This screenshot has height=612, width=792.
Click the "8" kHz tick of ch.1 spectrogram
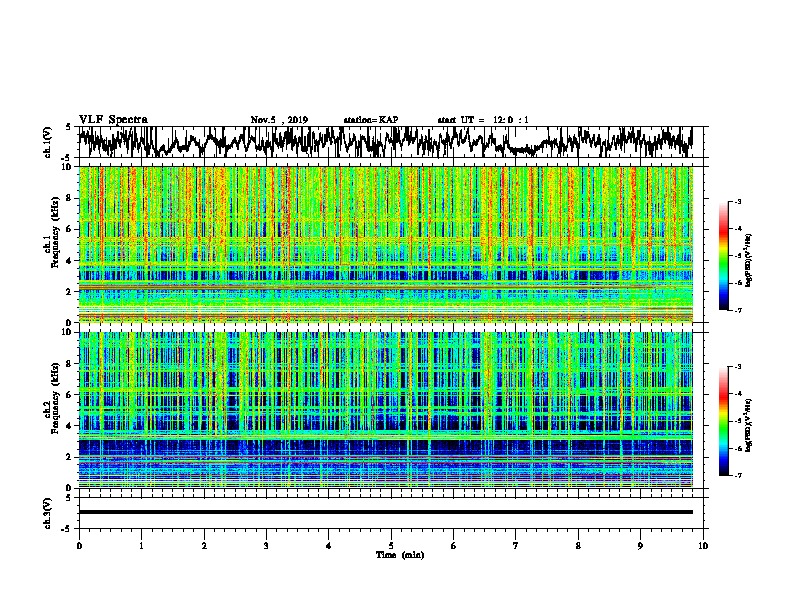click(x=70, y=198)
